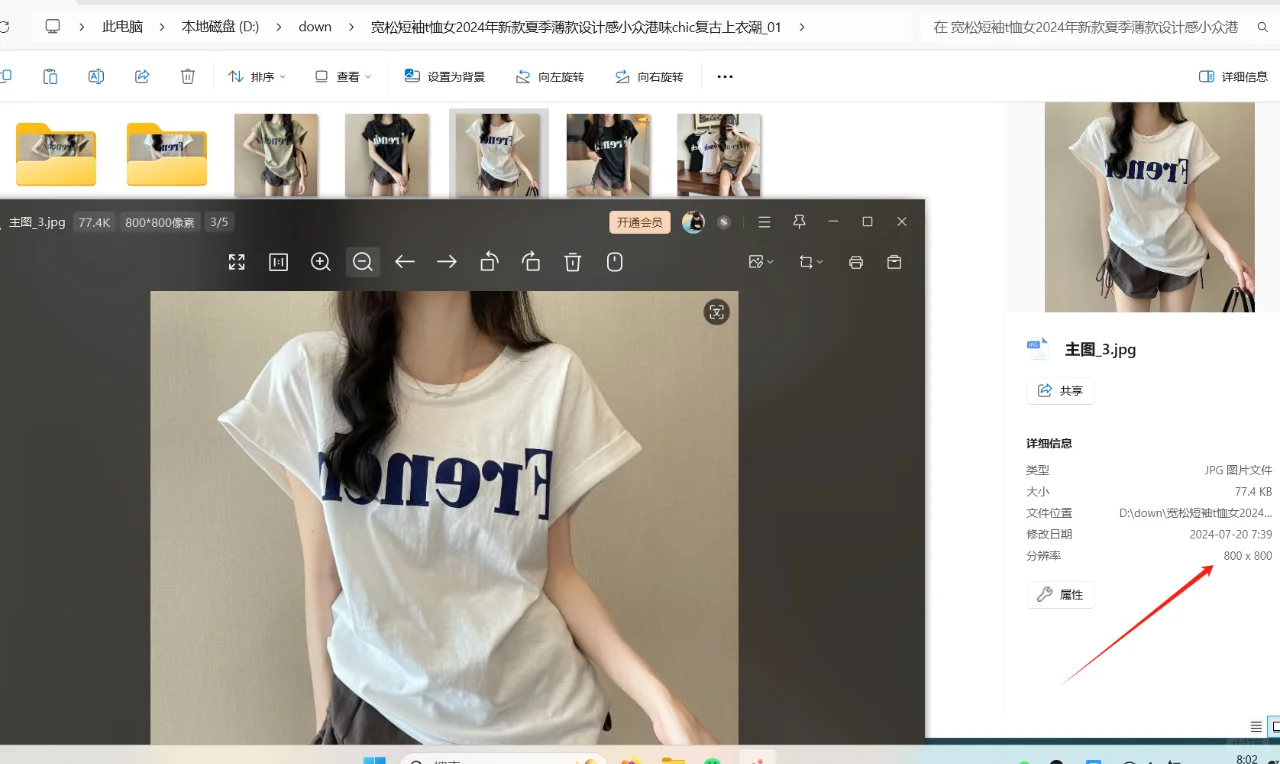Open the crop tool
The height and width of the screenshot is (764, 1280).
point(806,262)
